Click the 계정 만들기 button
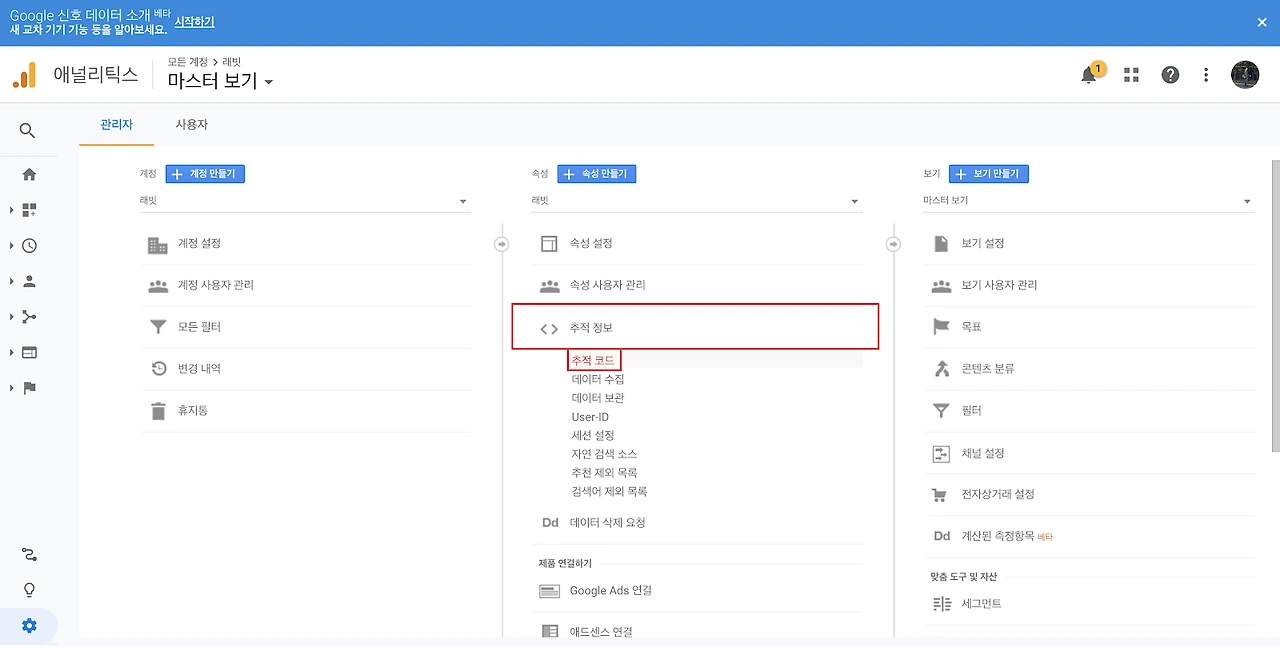The image size is (1280, 647). click(205, 174)
